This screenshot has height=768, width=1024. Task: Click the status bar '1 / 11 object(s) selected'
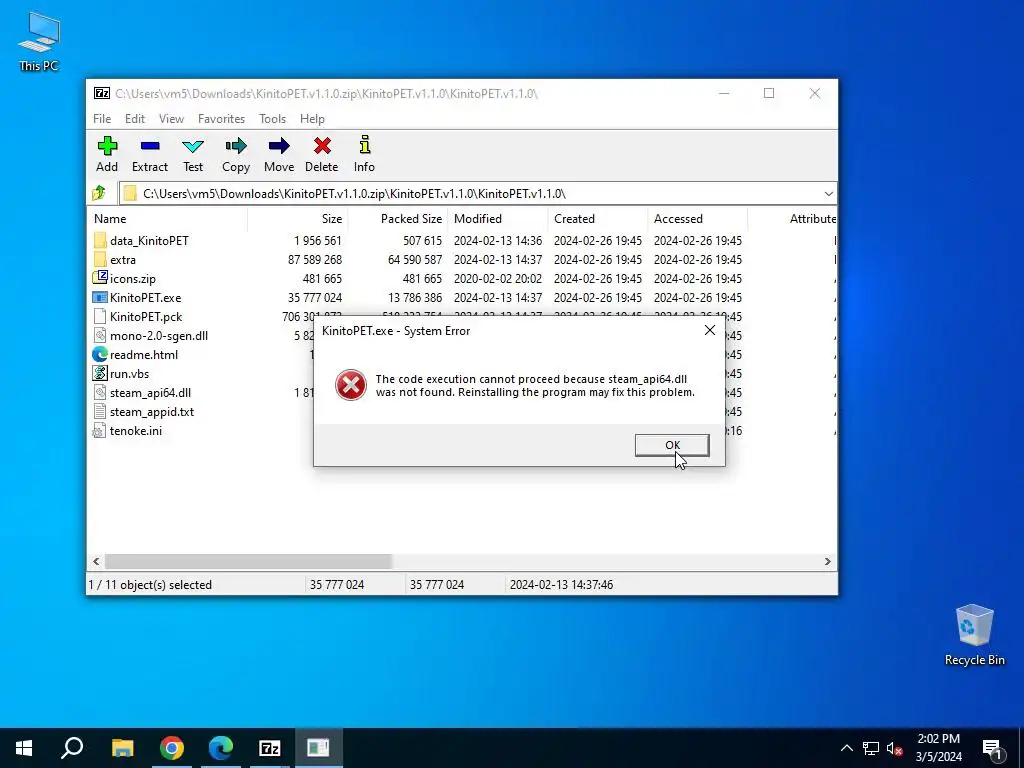(x=150, y=584)
